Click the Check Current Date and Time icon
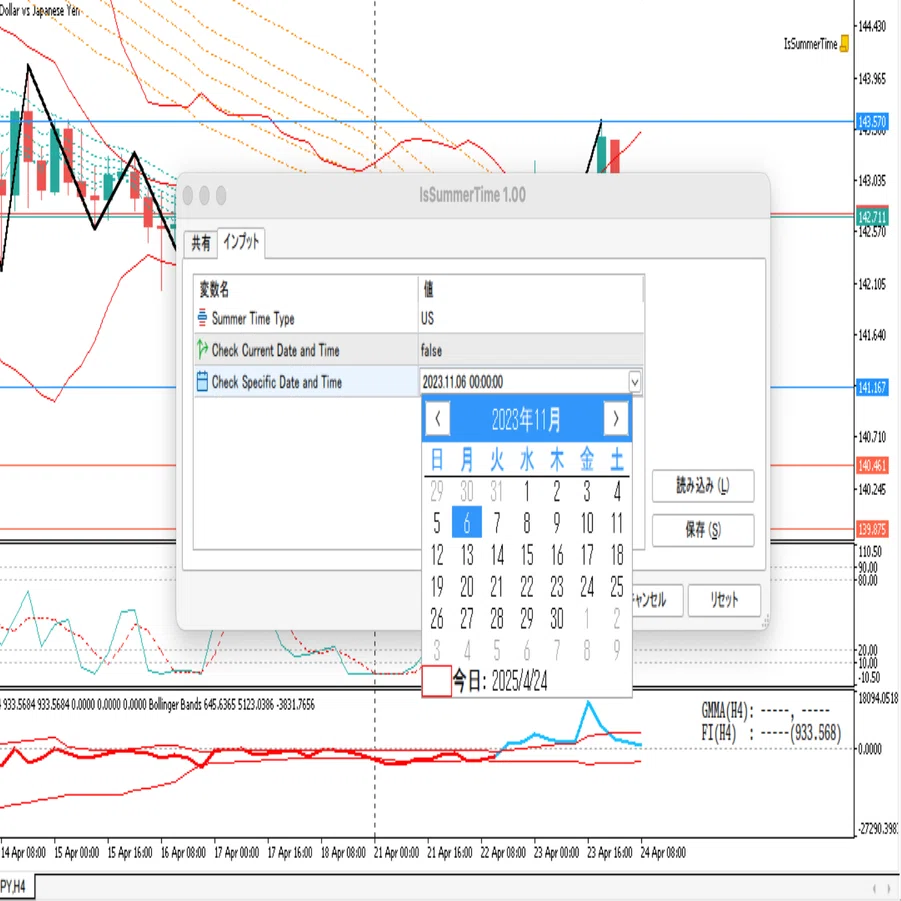901x901 pixels. coord(202,349)
